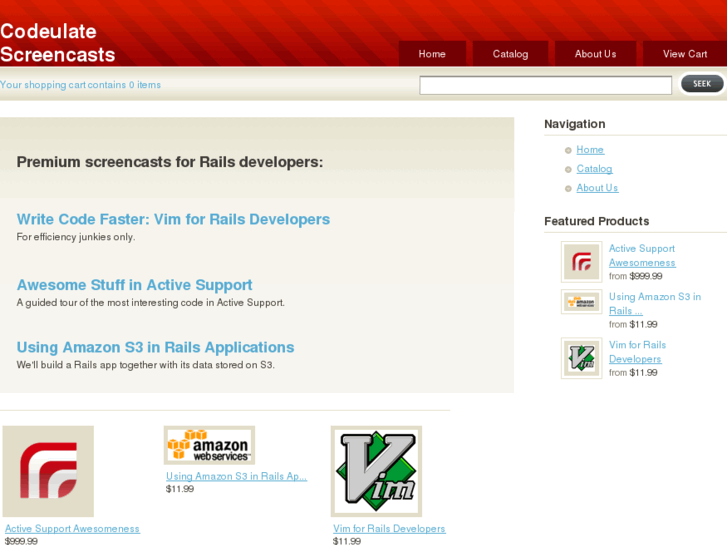727x545 pixels.
Task: Open the View Cart header tab
Action: pos(685,54)
